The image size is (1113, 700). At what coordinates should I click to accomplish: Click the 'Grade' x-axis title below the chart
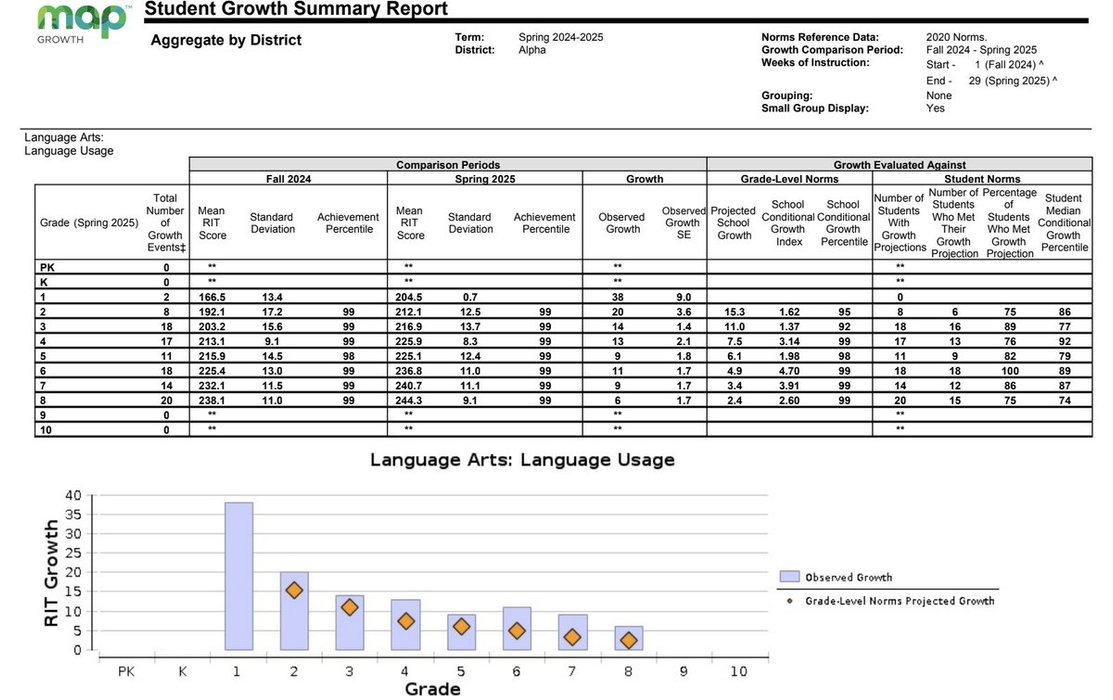coord(432,689)
